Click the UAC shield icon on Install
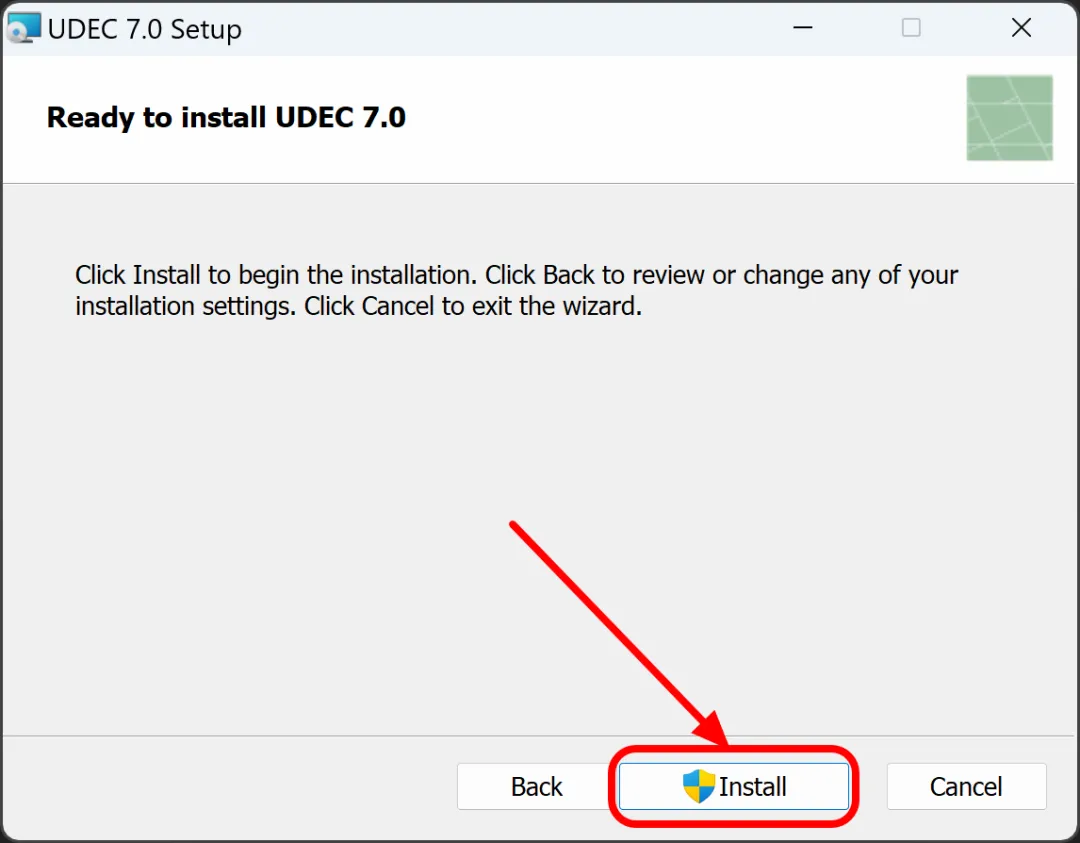The height and width of the screenshot is (843, 1080). pyautogui.click(x=698, y=786)
